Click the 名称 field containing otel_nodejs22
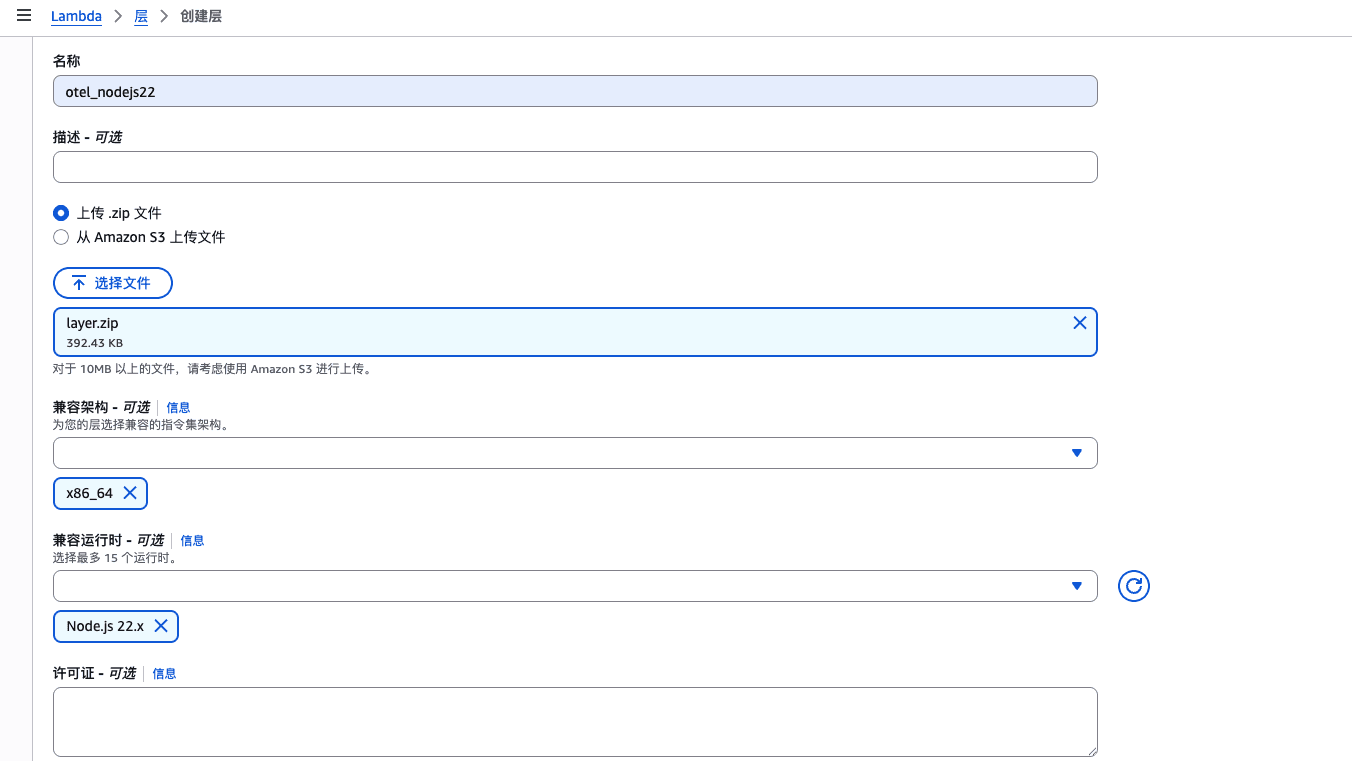This screenshot has height=761, width=1352. pyautogui.click(x=575, y=91)
